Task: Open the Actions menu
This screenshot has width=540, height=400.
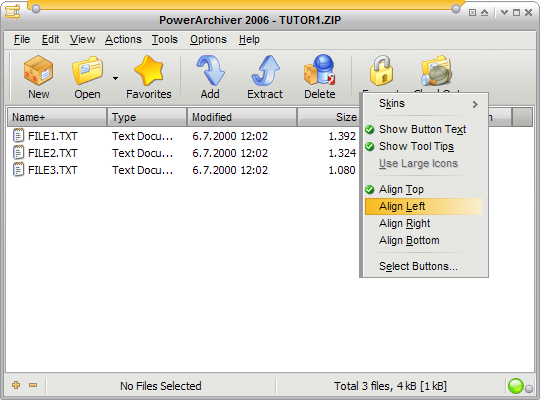Action: pos(123,39)
